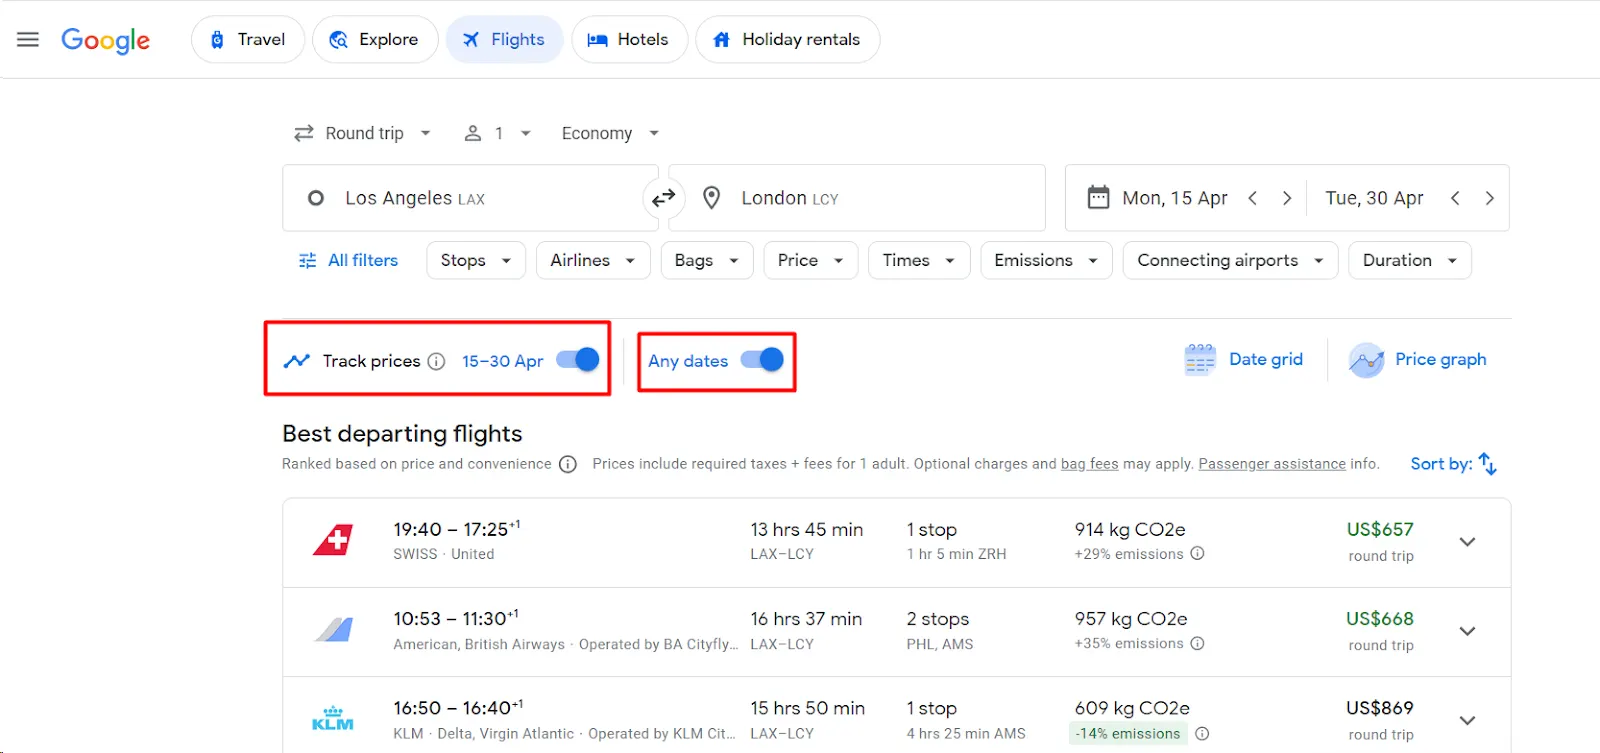Open the Price graph view
Image resolution: width=1600 pixels, height=753 pixels.
1417,360
